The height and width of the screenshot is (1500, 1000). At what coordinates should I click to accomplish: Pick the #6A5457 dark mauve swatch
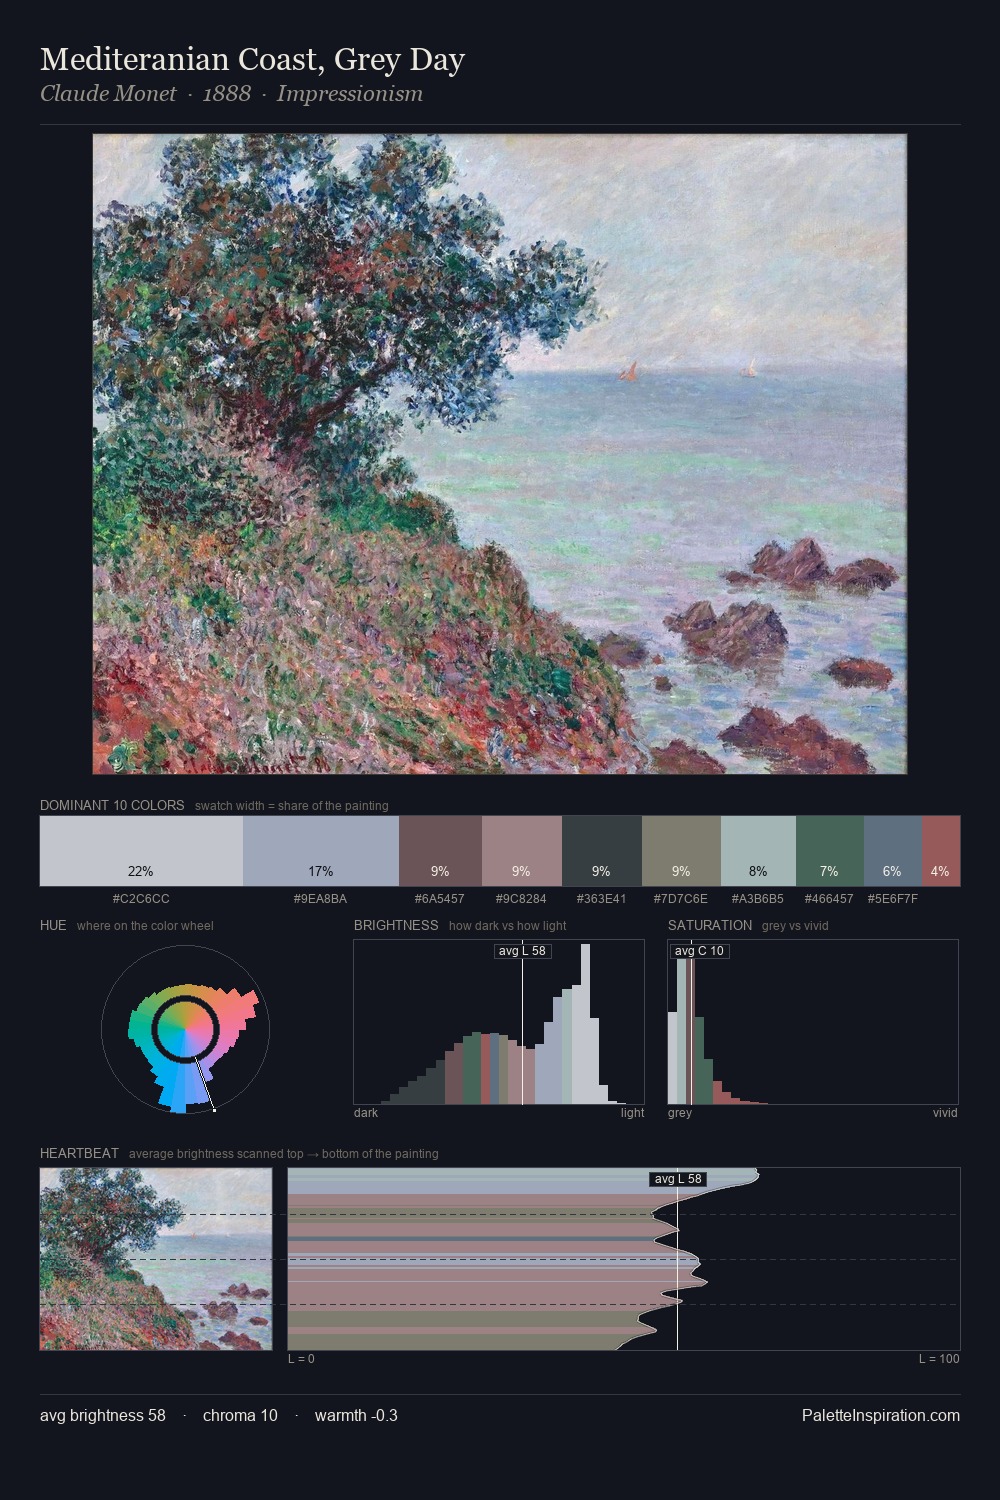click(440, 851)
